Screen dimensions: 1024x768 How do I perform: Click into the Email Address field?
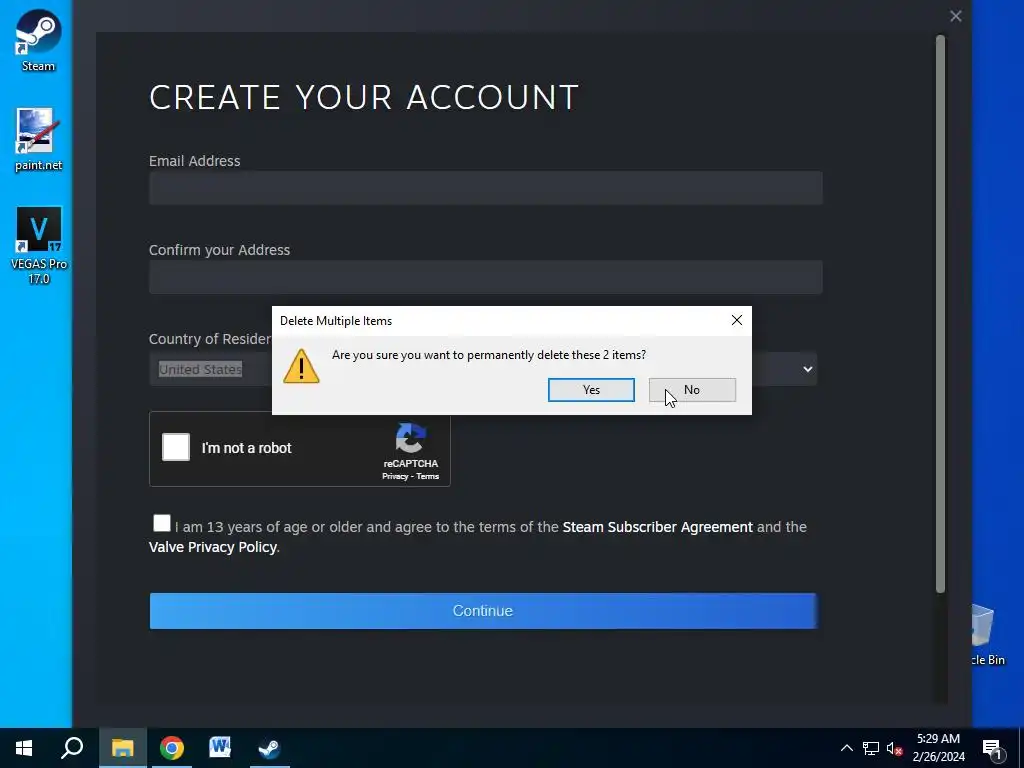point(485,188)
